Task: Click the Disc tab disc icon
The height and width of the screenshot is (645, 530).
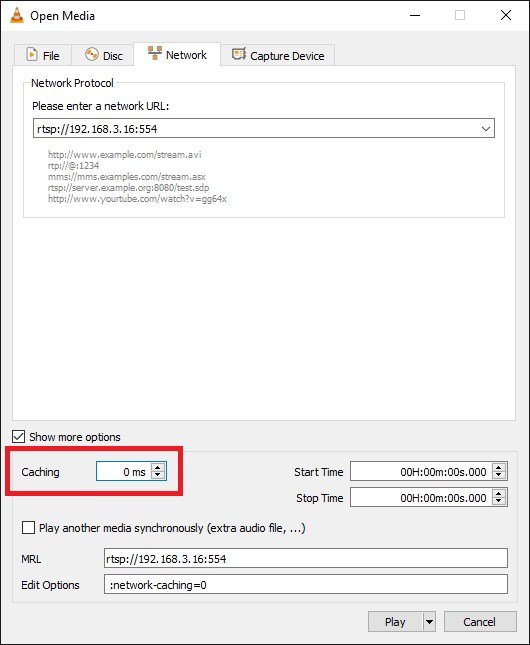Action: click(x=92, y=54)
